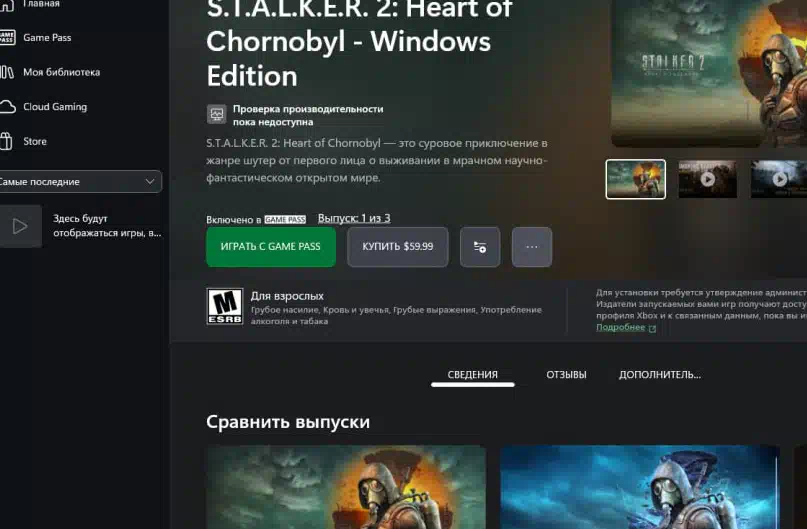The height and width of the screenshot is (529, 807).
Task: Click the Сравнить выпуски heading
Action: 288,422
